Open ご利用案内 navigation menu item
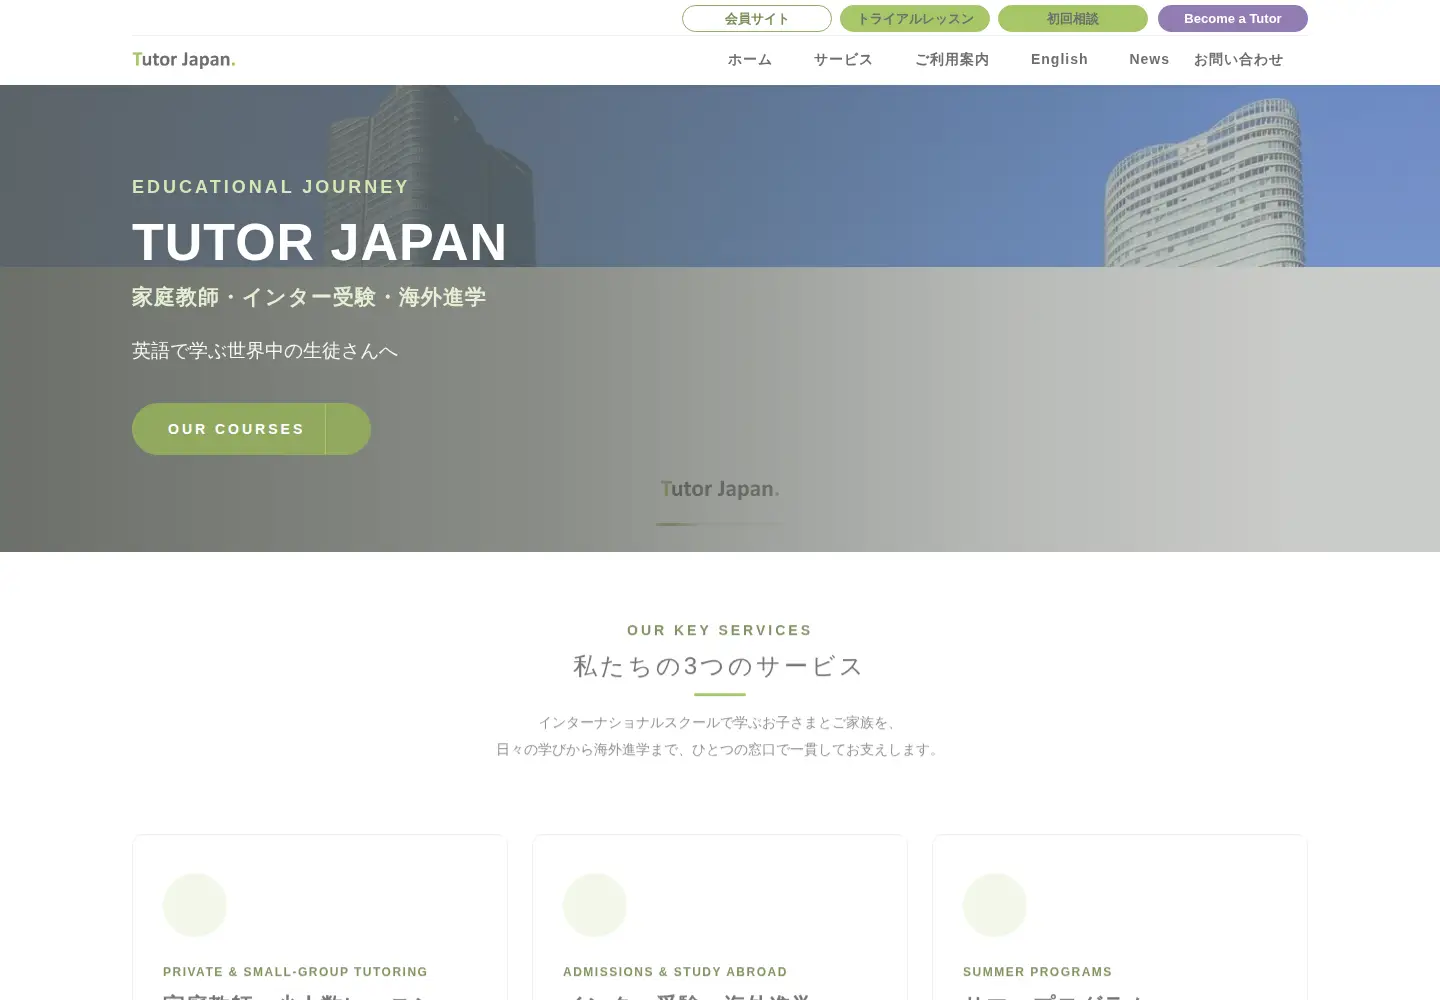Screen dimensions: 1440x1000 pos(952,60)
